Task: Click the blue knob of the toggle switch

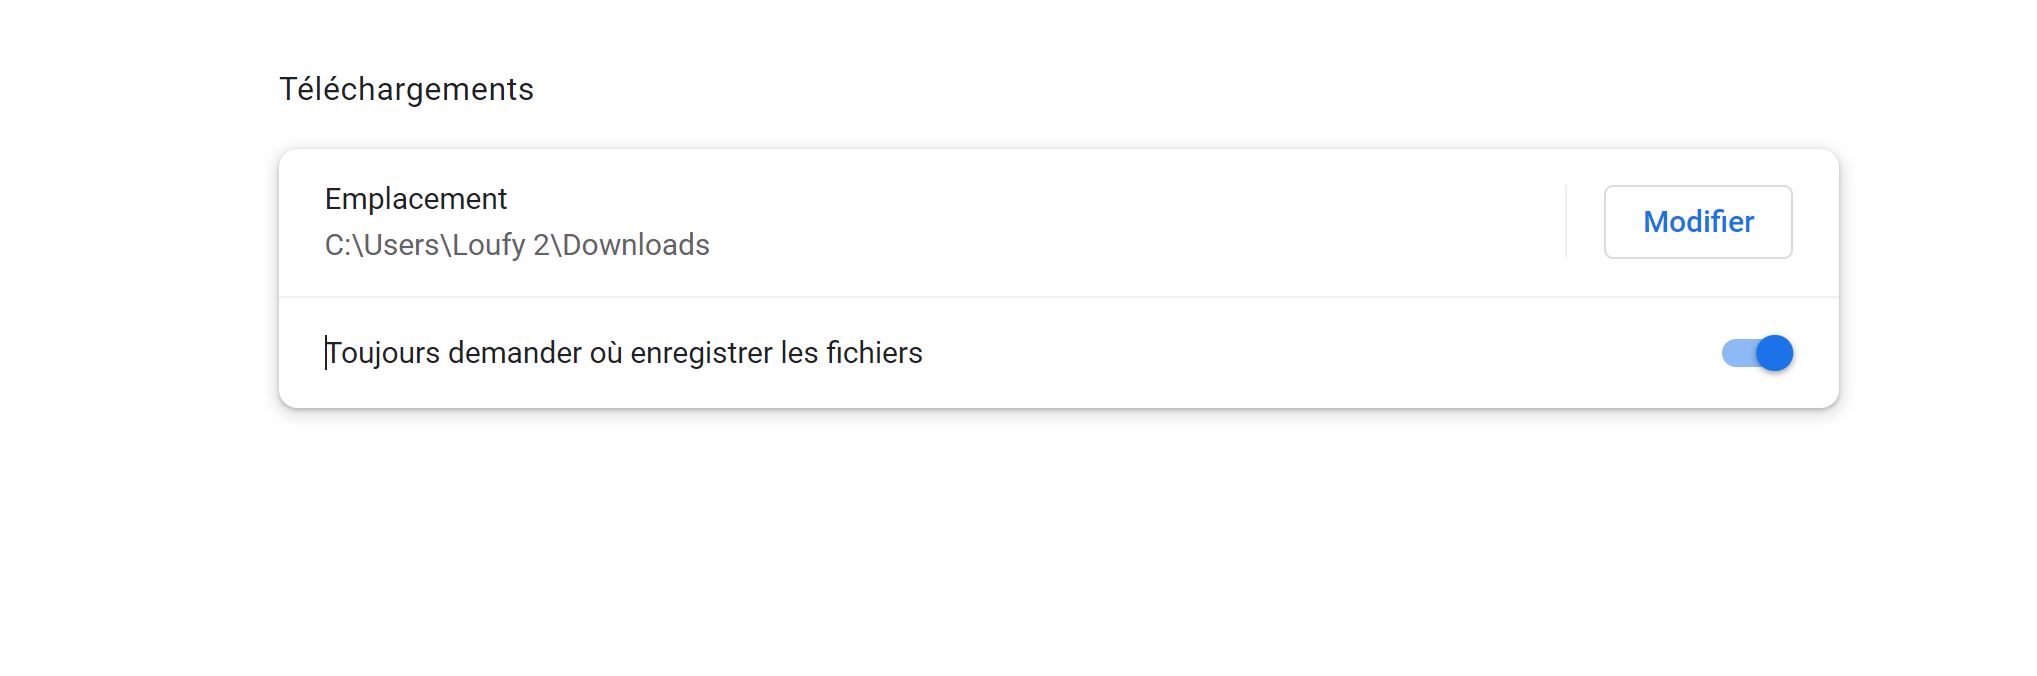Action: pyautogui.click(x=1774, y=353)
